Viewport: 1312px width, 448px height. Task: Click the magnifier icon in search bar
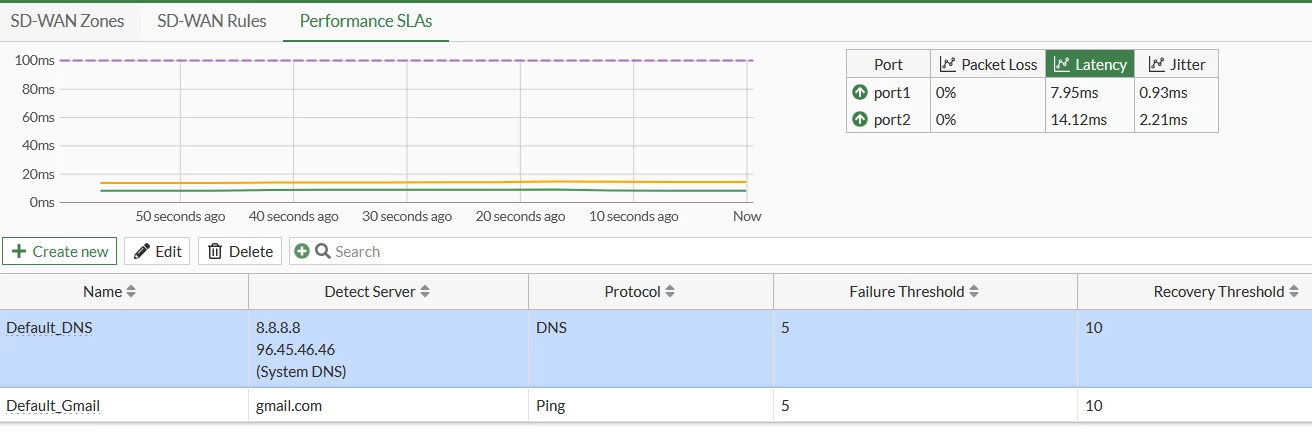[x=323, y=251]
